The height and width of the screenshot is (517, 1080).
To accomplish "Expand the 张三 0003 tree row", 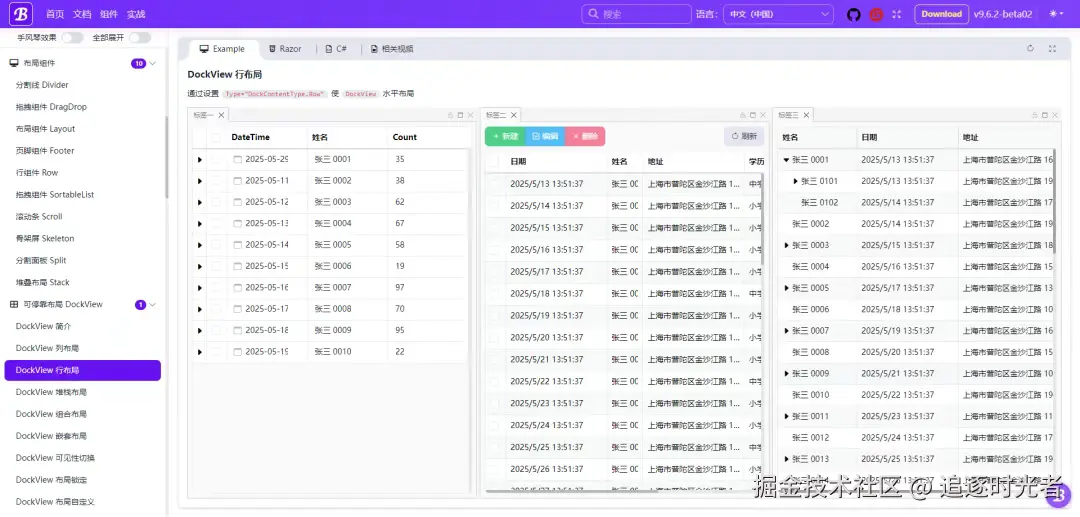I will (787, 245).
